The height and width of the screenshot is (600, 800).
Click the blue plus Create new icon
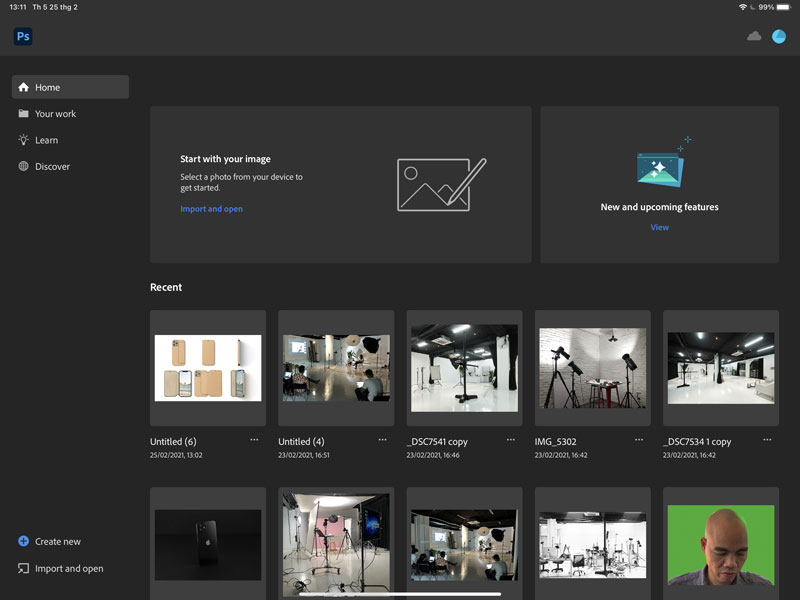(23, 541)
